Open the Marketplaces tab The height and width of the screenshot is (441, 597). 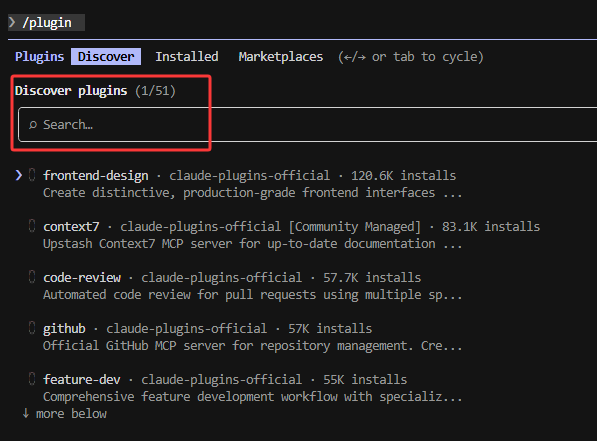[x=281, y=57]
